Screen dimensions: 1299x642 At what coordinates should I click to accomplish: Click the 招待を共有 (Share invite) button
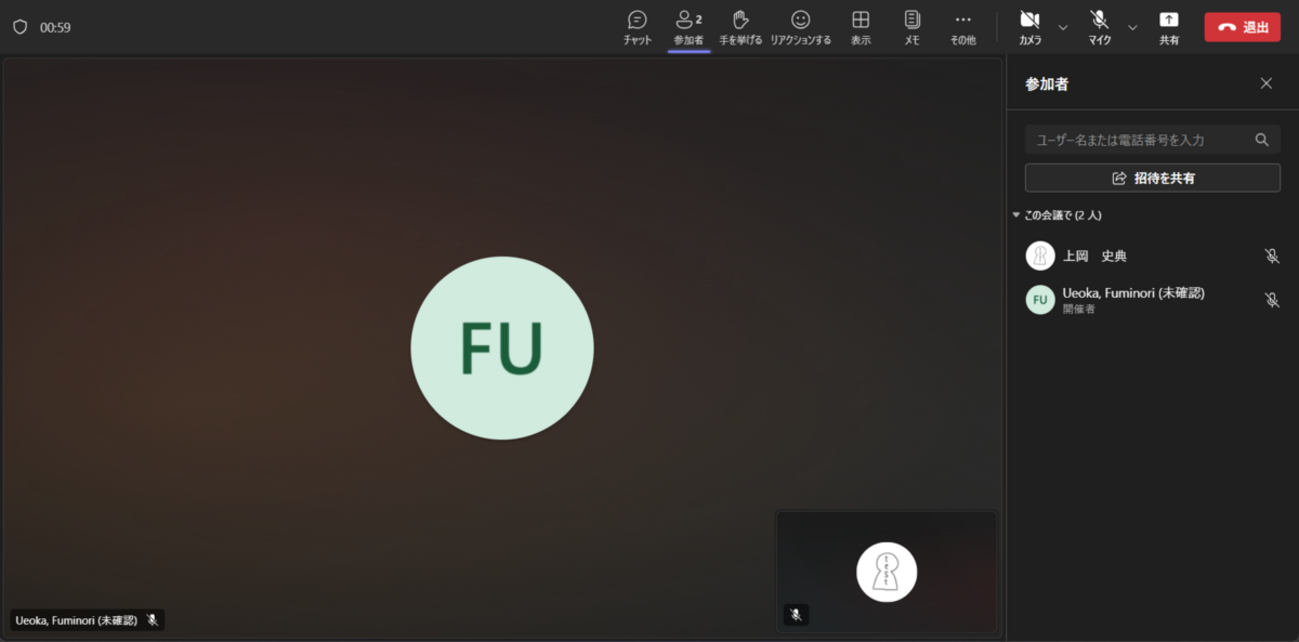(x=1151, y=177)
